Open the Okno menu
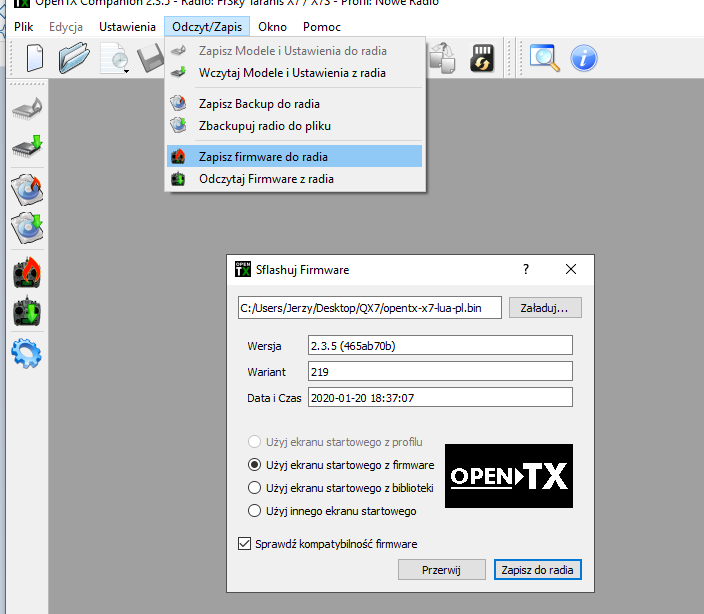This screenshot has height=614, width=704. 272,27
